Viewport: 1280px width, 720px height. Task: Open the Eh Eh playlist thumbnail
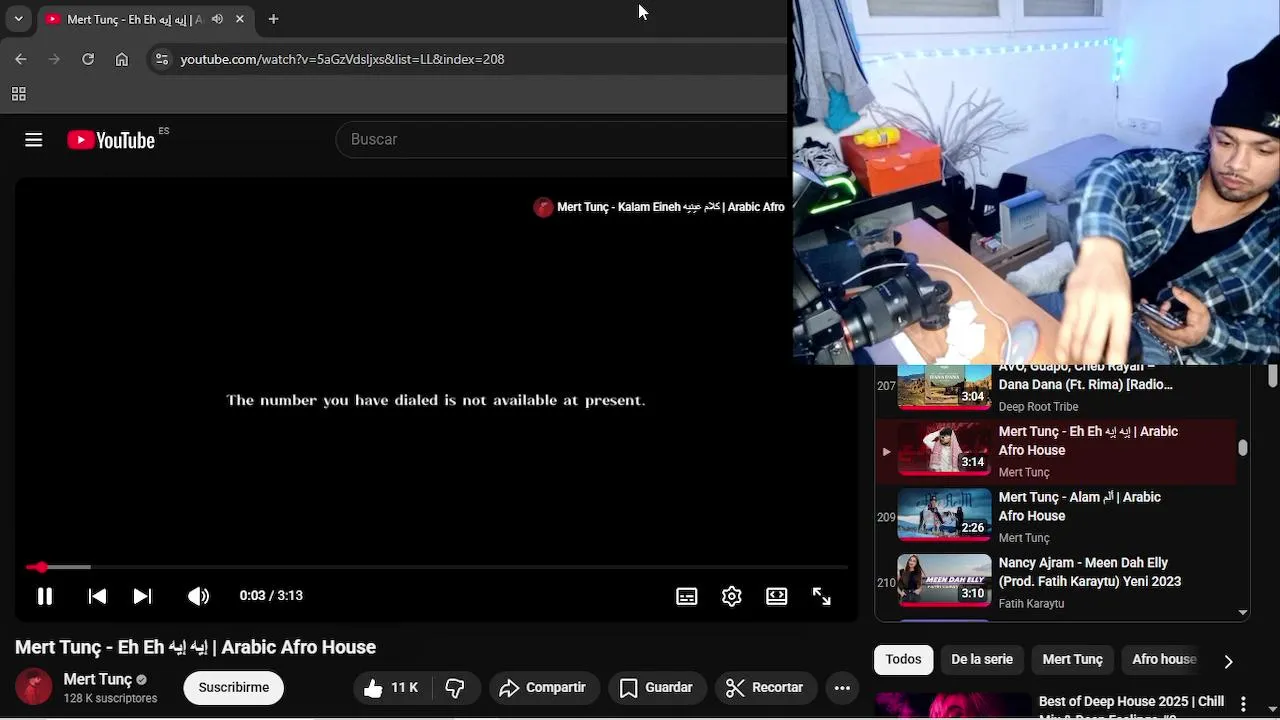coord(944,449)
